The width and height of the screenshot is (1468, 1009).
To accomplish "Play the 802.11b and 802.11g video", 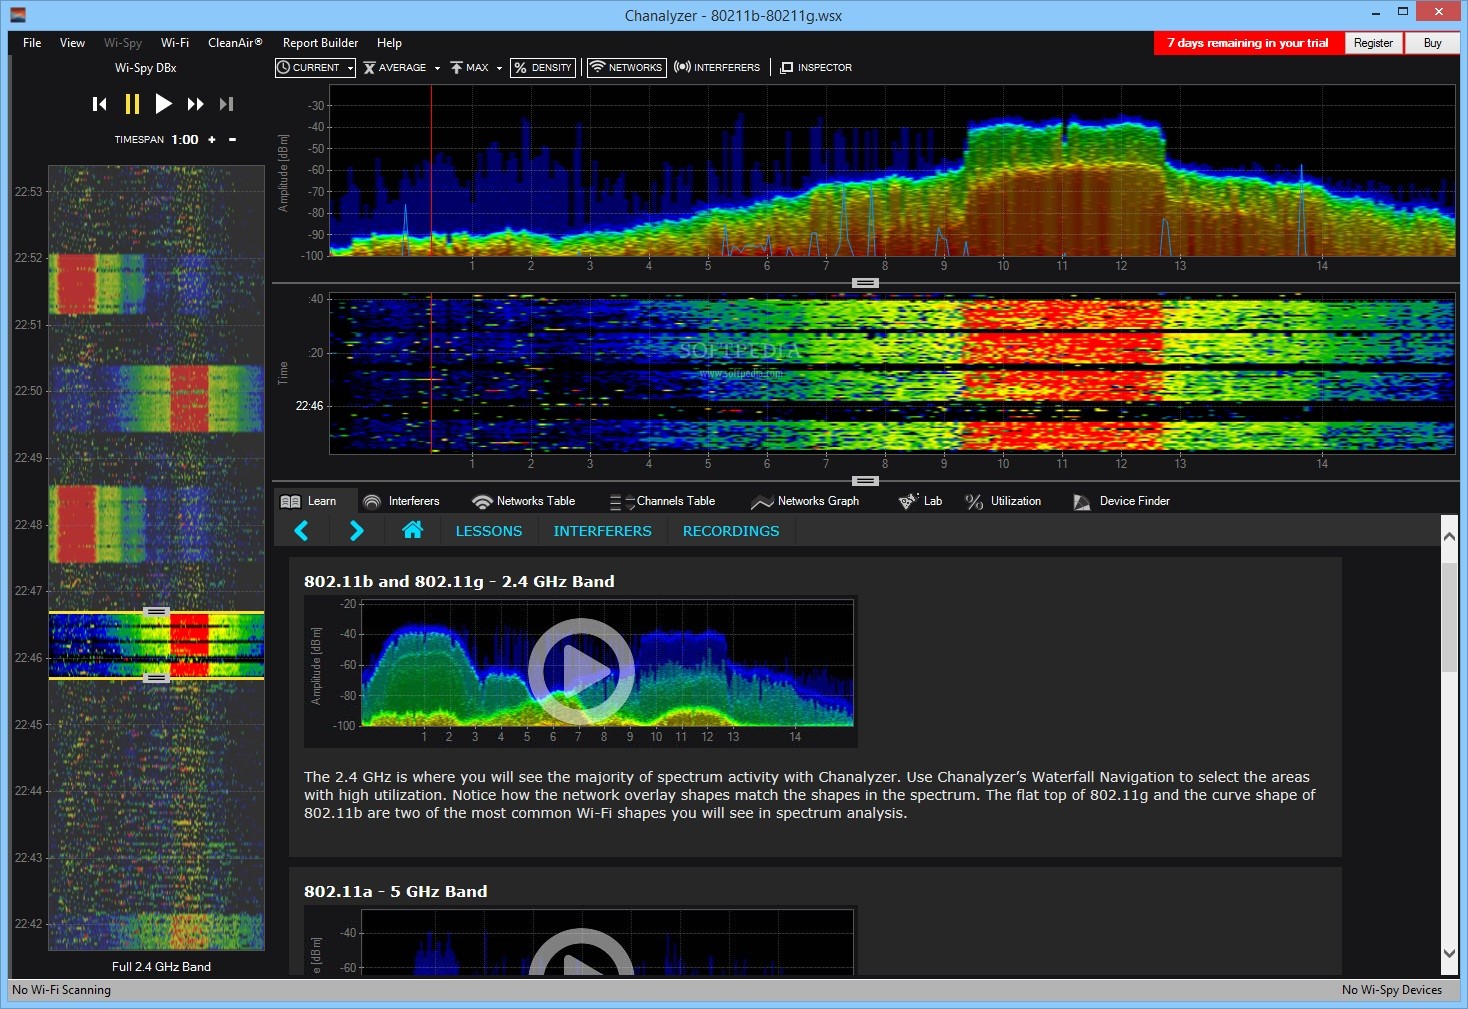I will point(581,671).
